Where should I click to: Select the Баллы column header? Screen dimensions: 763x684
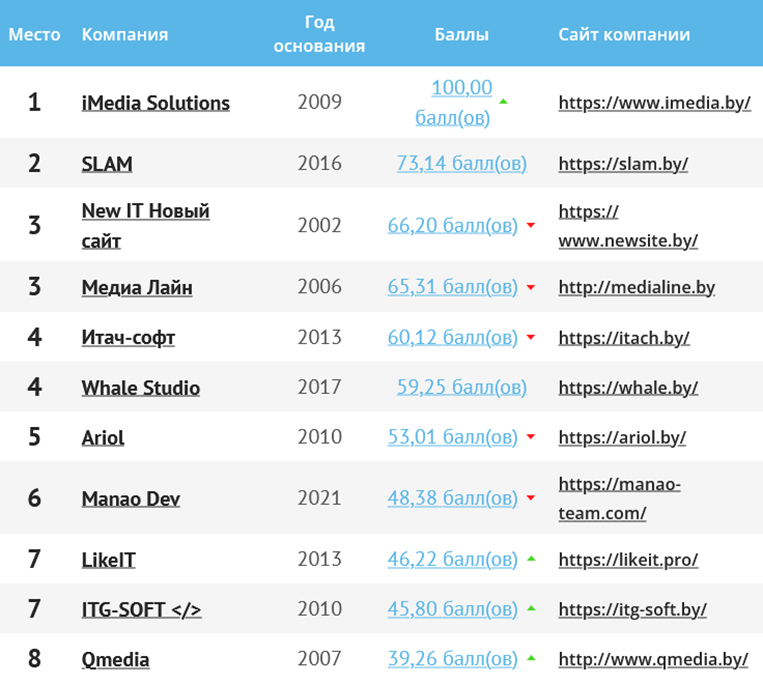(x=461, y=35)
